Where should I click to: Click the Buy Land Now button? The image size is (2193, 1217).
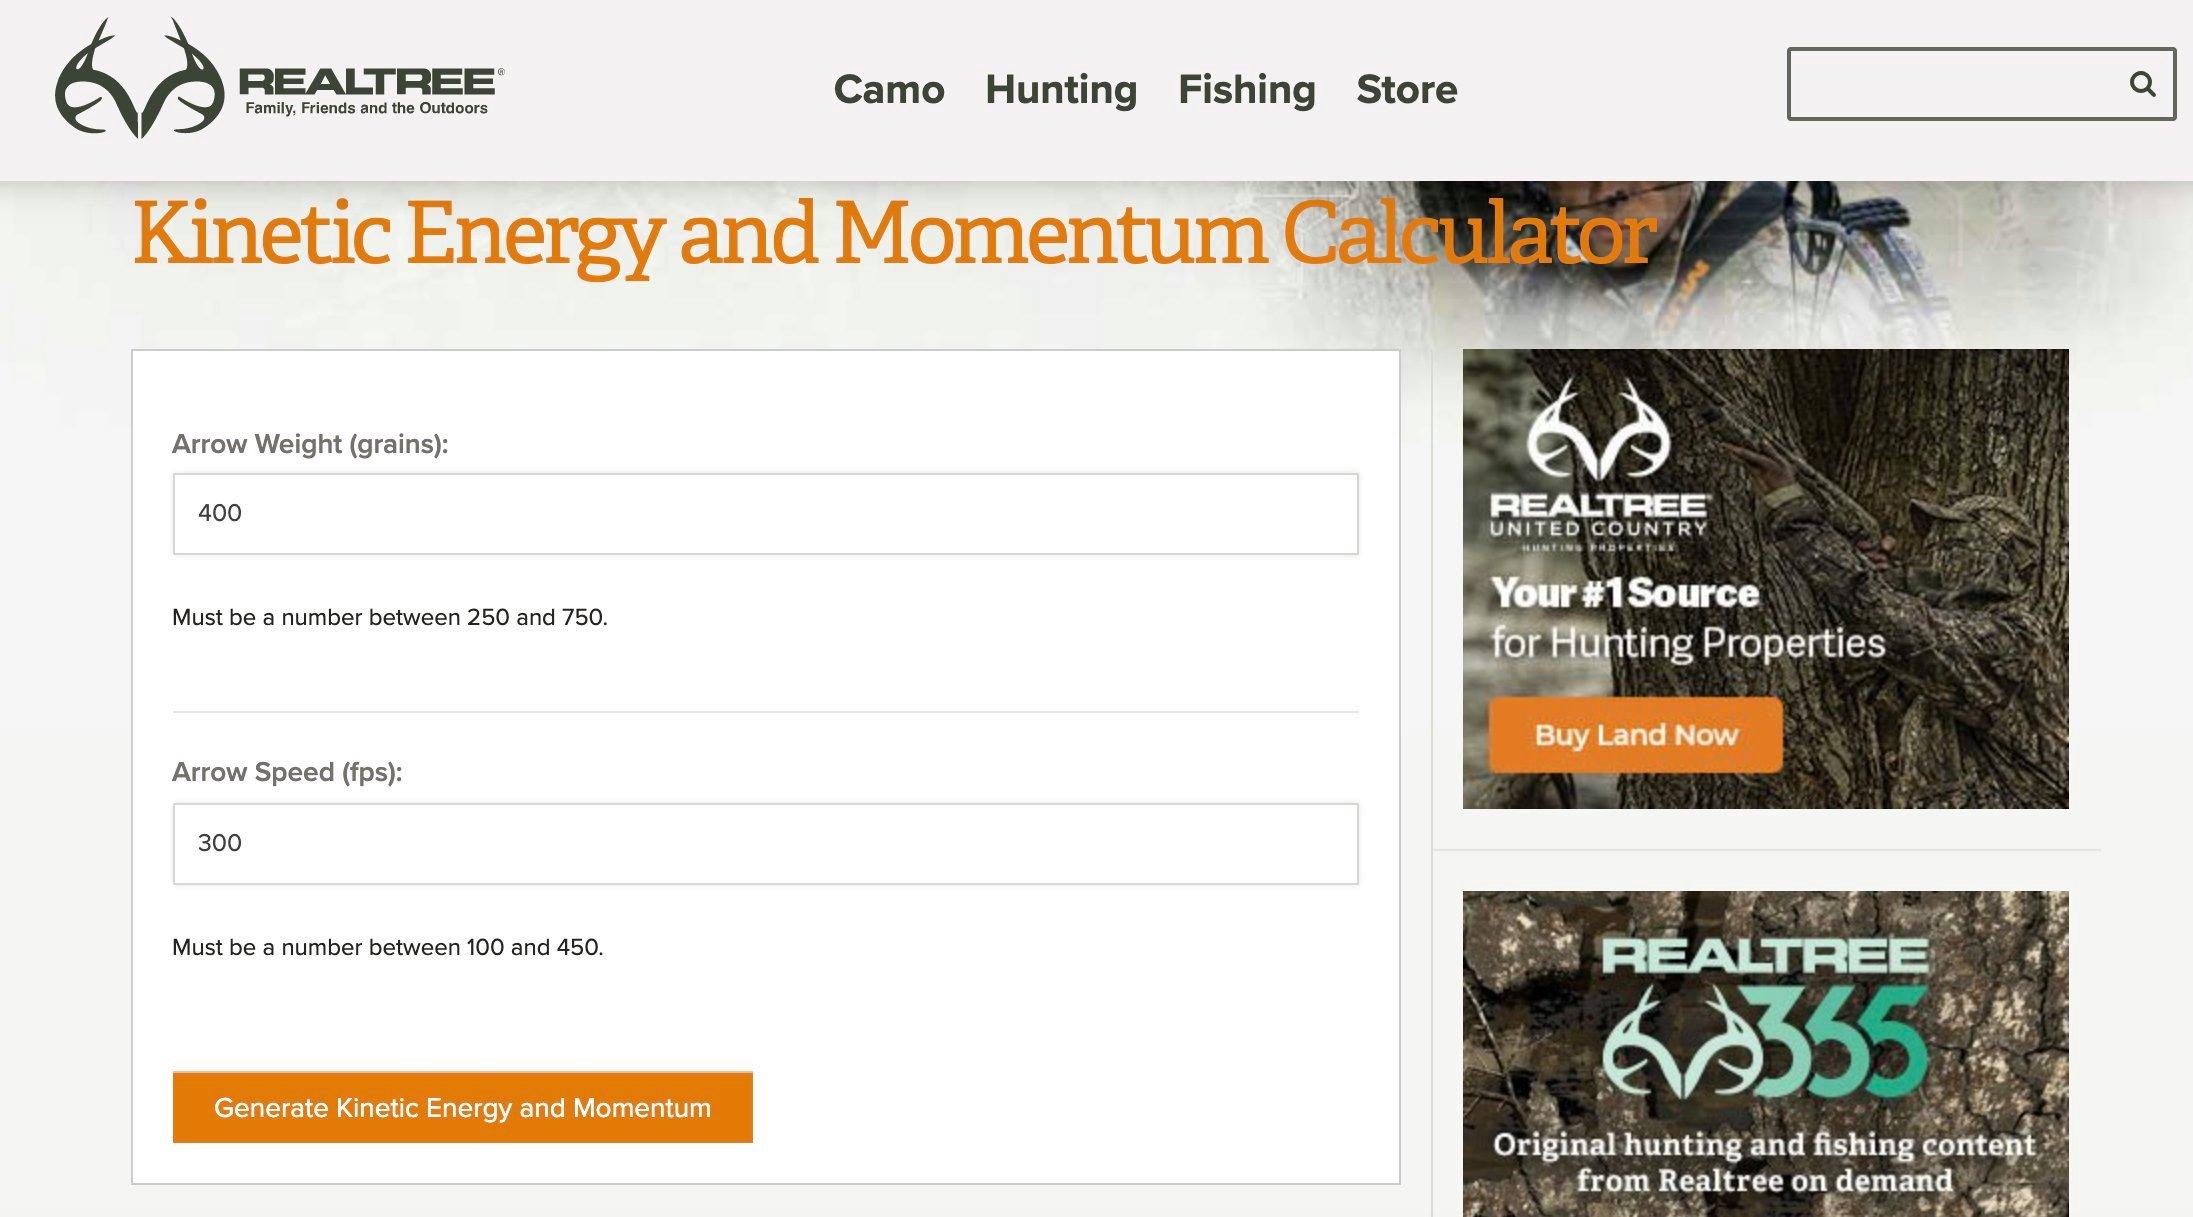pos(1634,734)
